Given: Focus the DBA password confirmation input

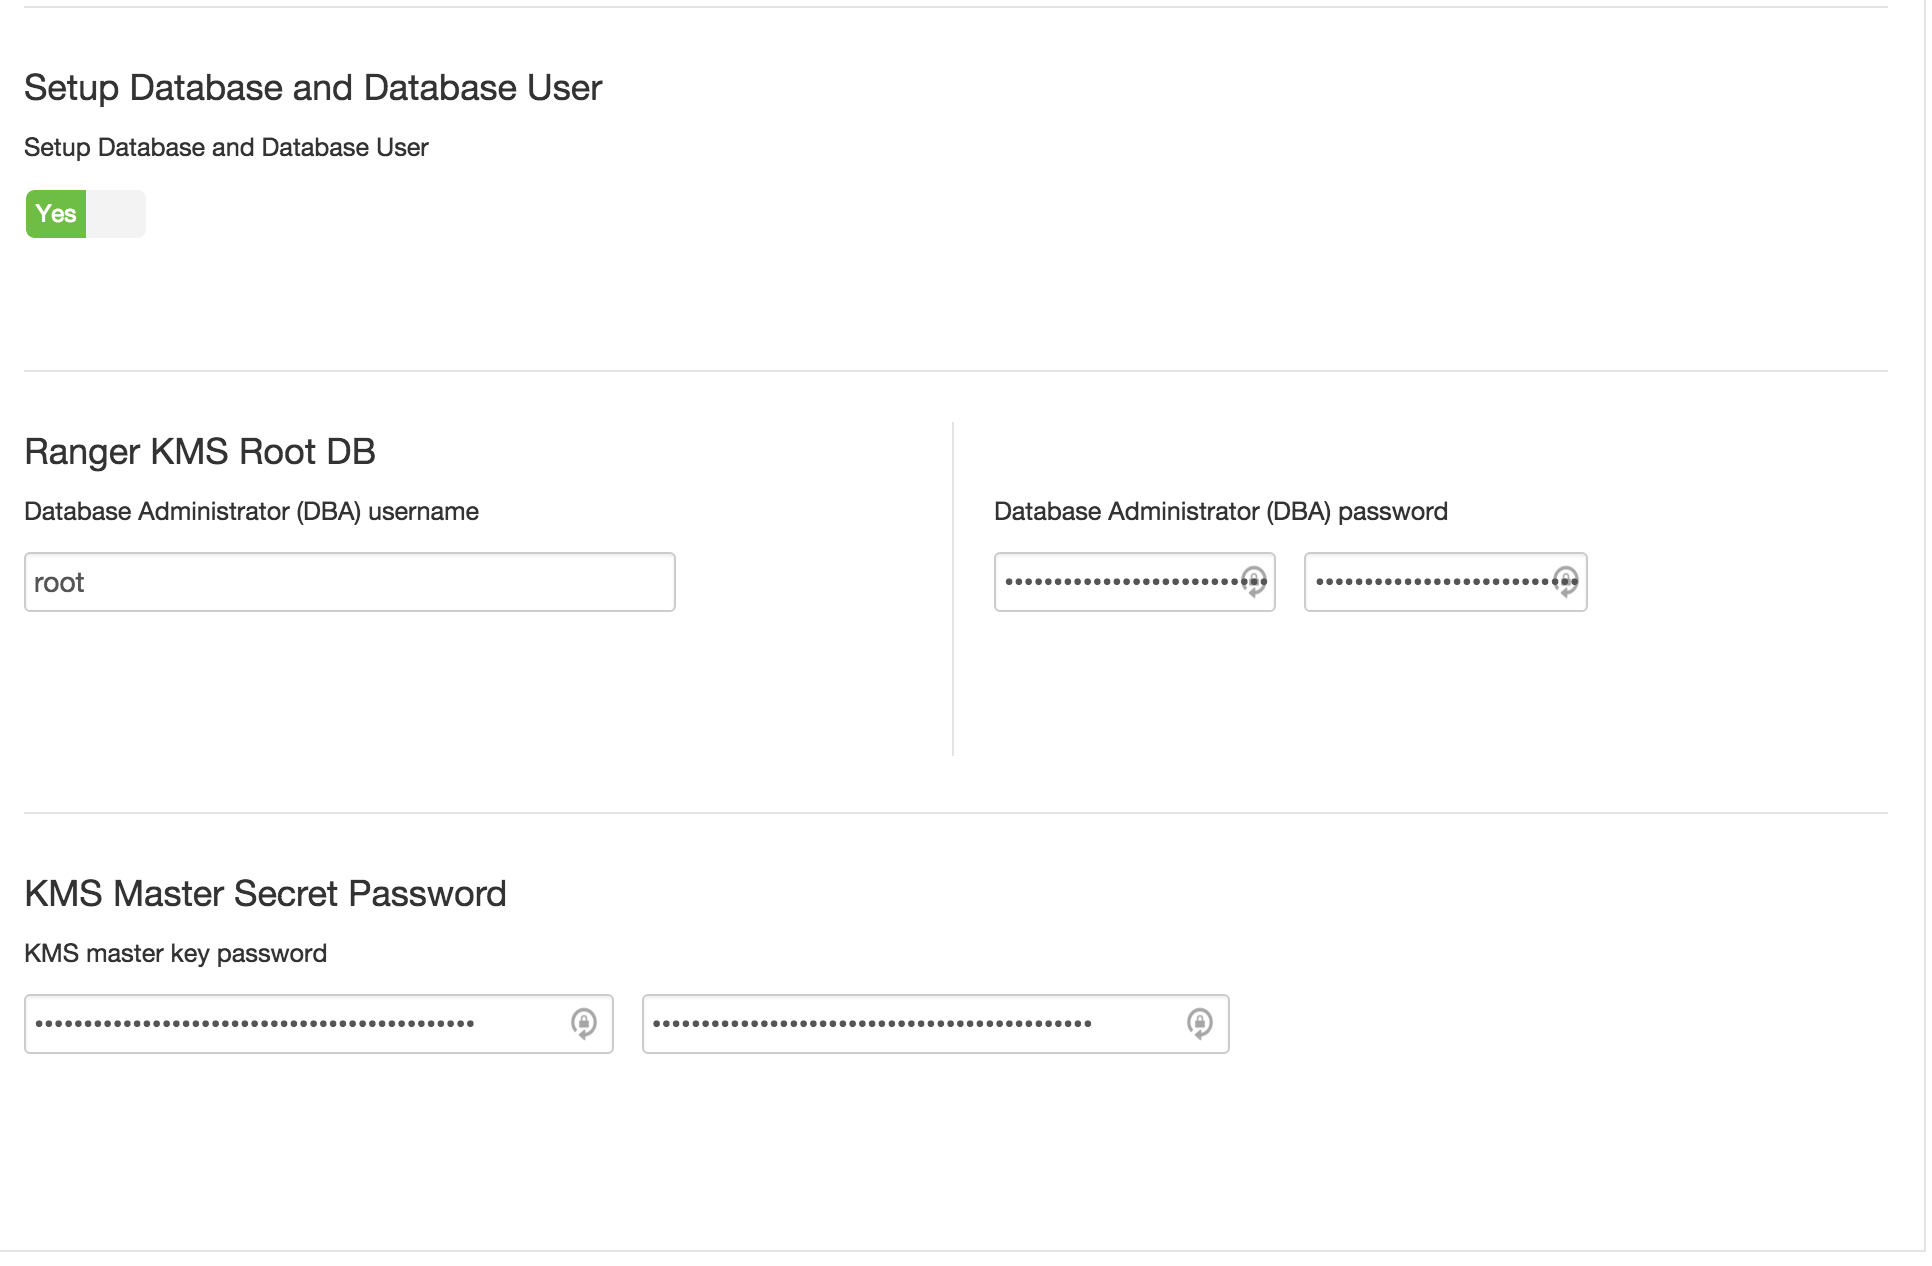Looking at the screenshot, I should point(1445,582).
